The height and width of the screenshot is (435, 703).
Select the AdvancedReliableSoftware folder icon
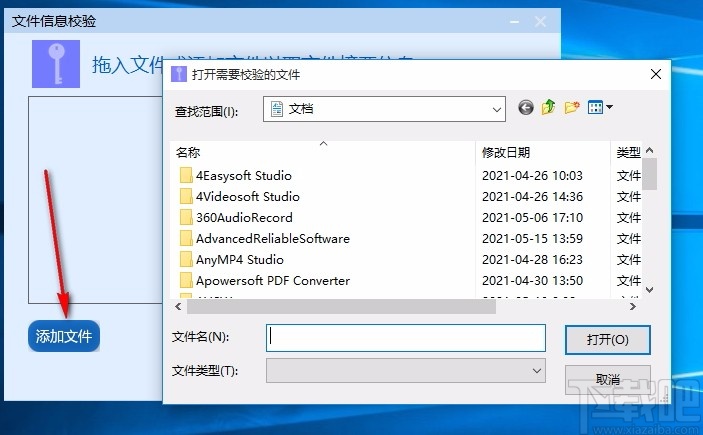186,239
